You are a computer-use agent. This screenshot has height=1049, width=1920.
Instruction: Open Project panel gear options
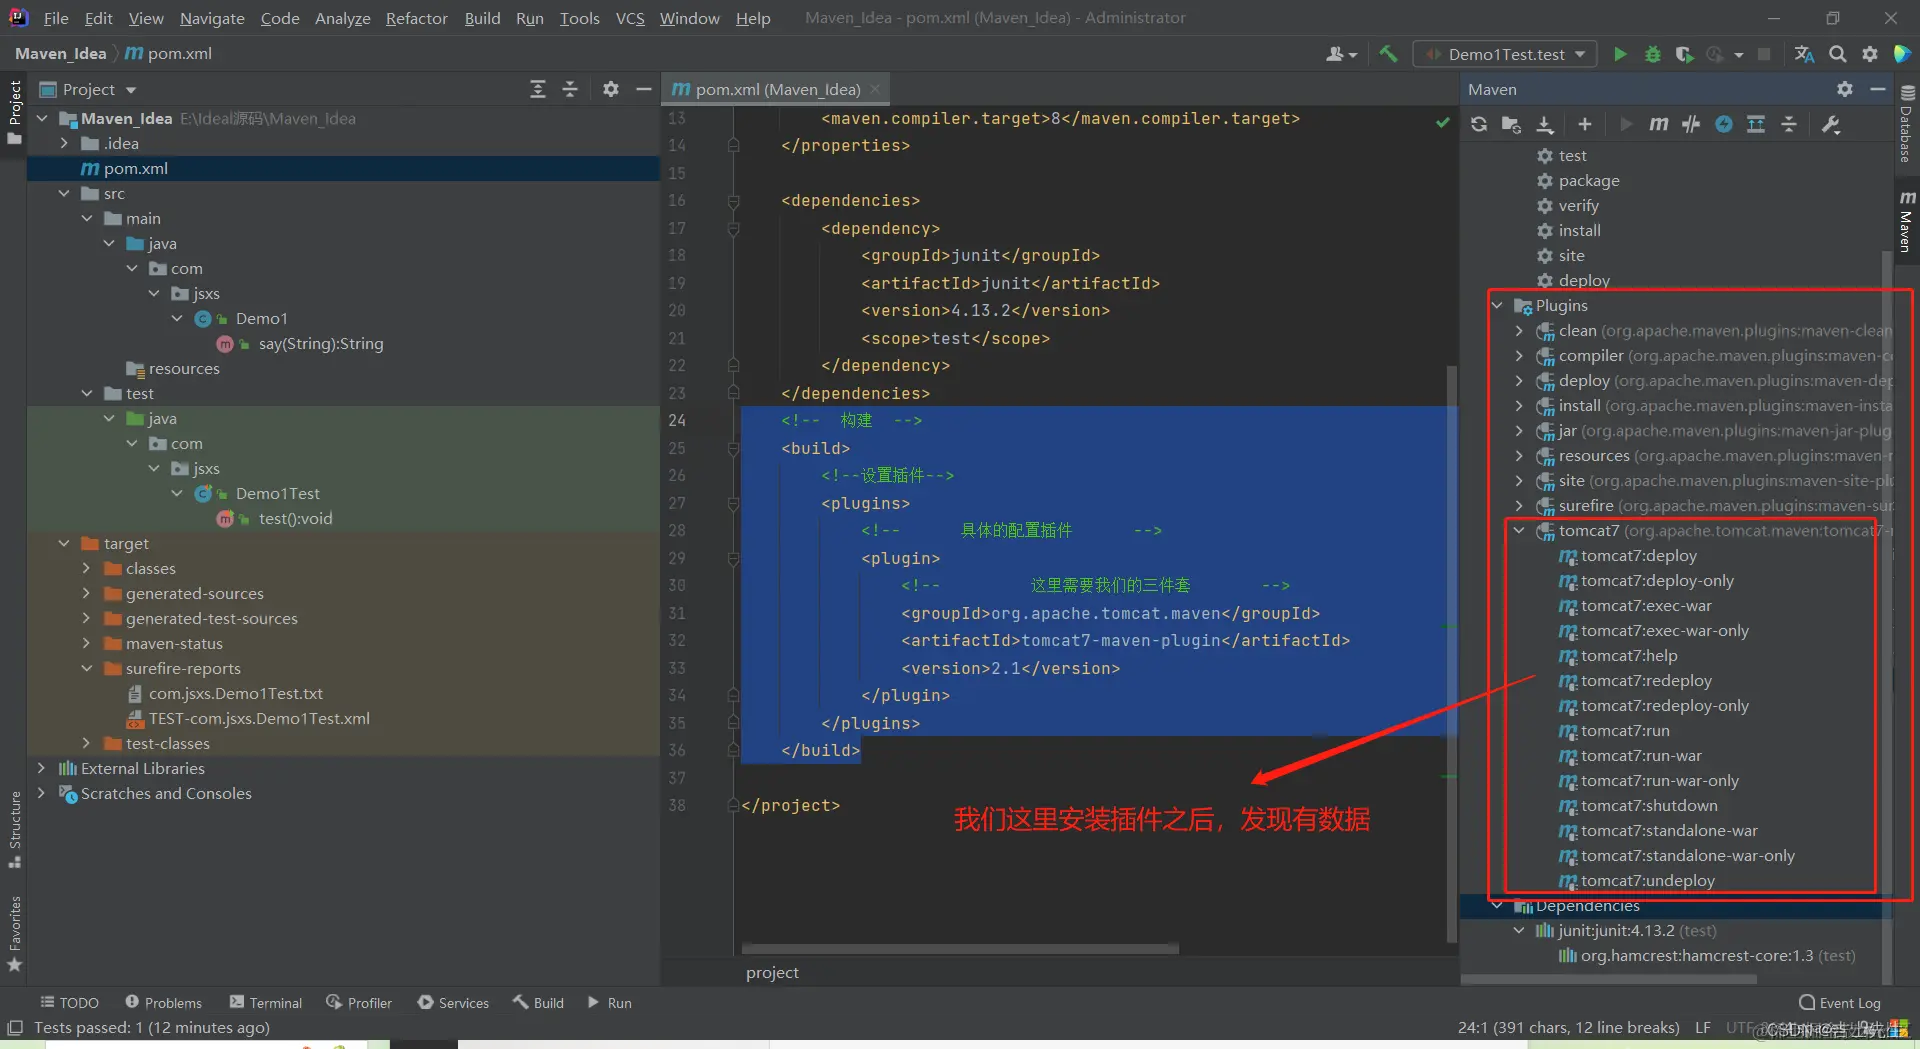611,89
